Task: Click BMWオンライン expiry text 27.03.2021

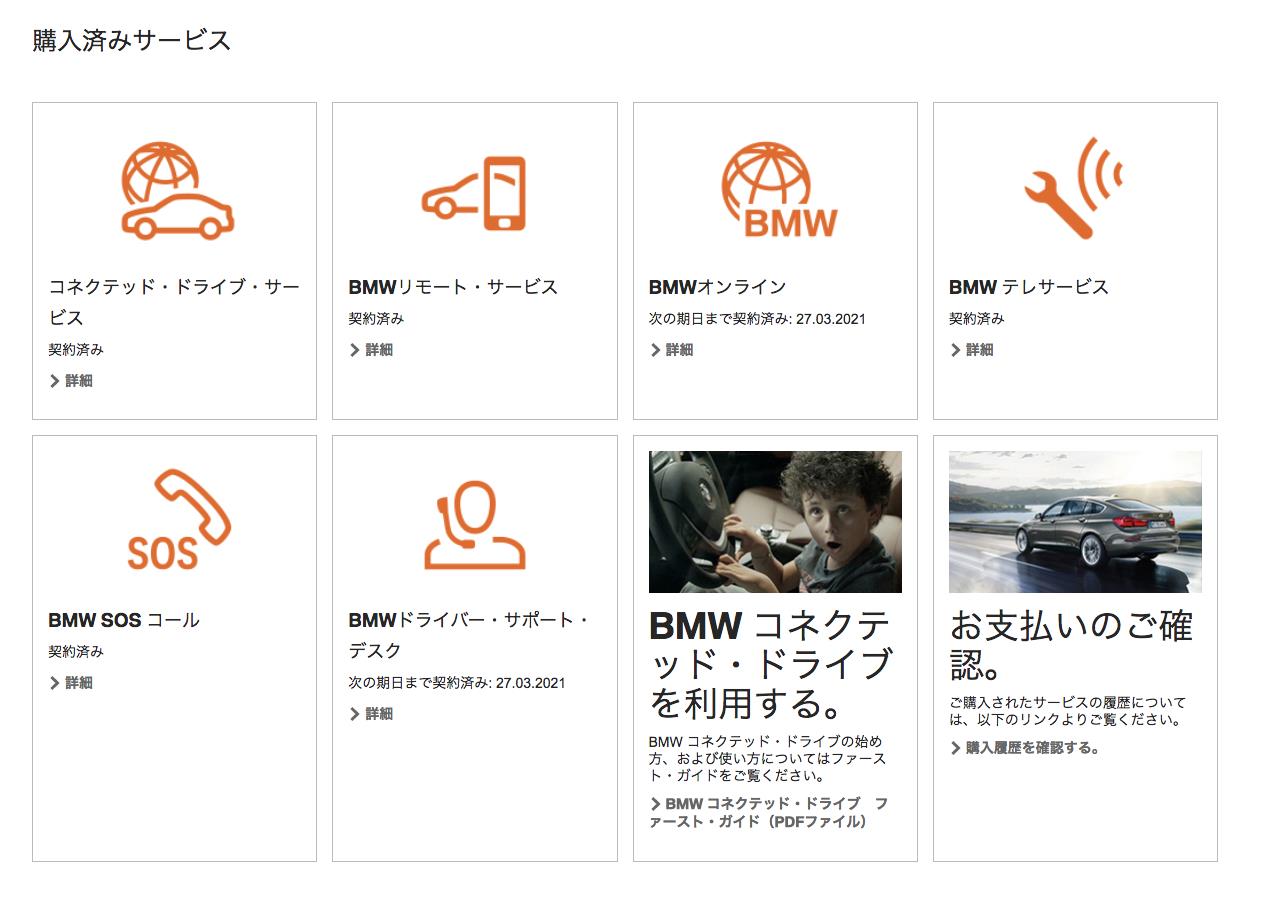Action: (x=757, y=319)
